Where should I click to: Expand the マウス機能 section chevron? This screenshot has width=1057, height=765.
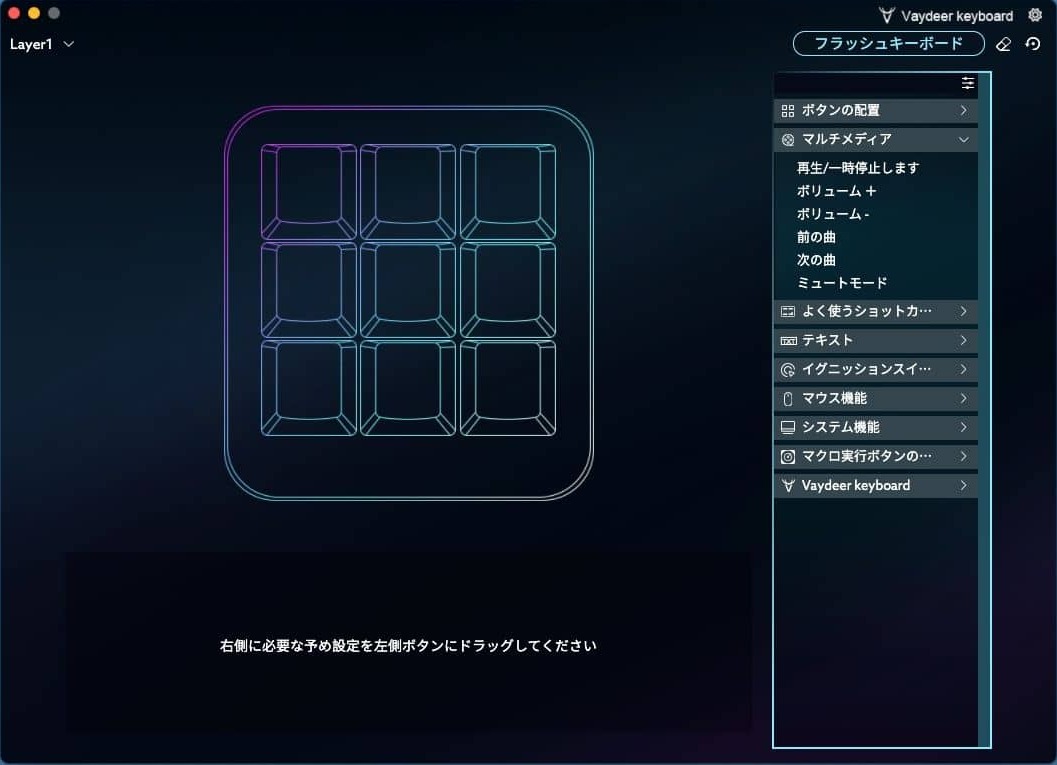(963, 398)
